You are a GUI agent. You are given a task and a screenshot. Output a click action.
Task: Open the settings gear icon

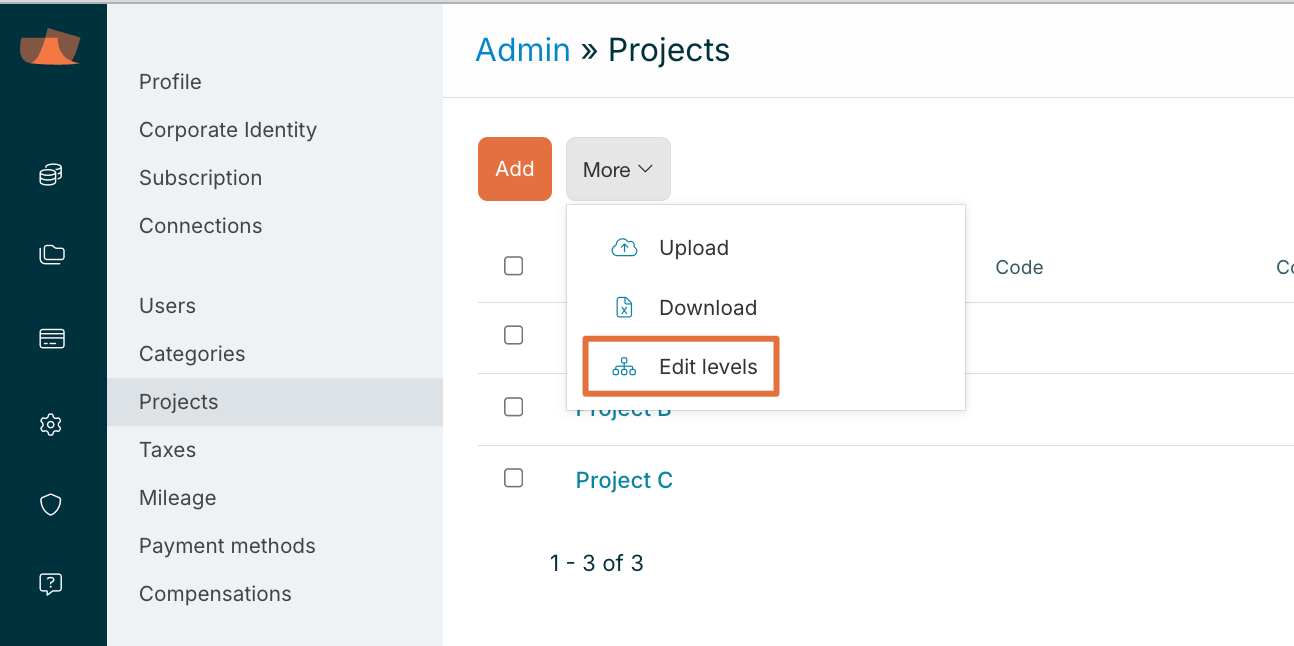coord(51,425)
